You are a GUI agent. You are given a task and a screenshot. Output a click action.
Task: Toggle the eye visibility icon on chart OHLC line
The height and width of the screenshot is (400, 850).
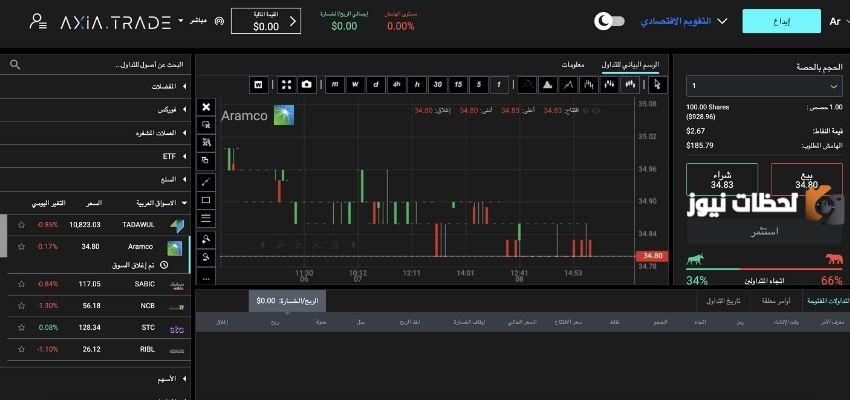[596, 111]
